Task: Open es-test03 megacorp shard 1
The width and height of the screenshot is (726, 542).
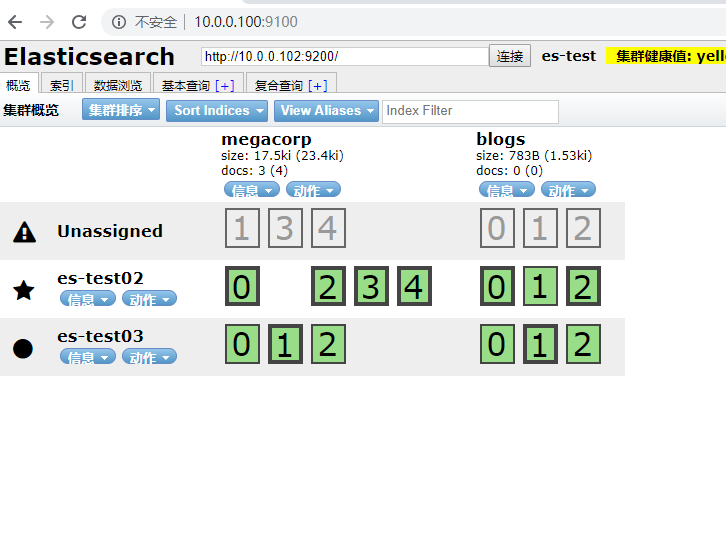Action: (x=285, y=344)
